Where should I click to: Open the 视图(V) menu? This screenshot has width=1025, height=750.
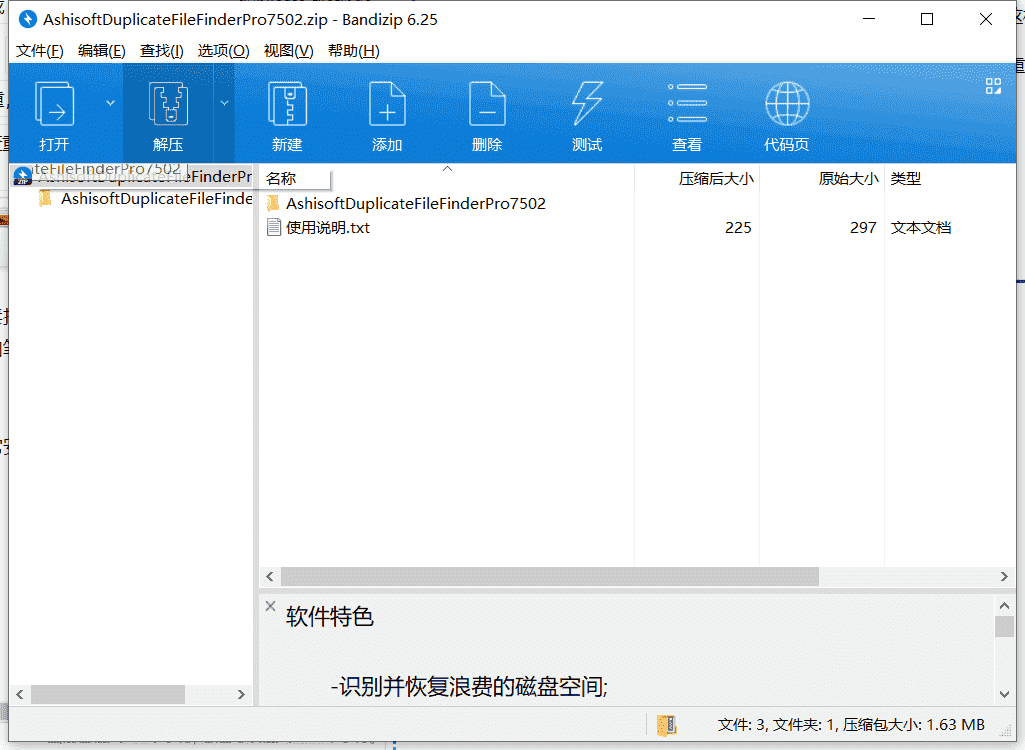point(288,51)
